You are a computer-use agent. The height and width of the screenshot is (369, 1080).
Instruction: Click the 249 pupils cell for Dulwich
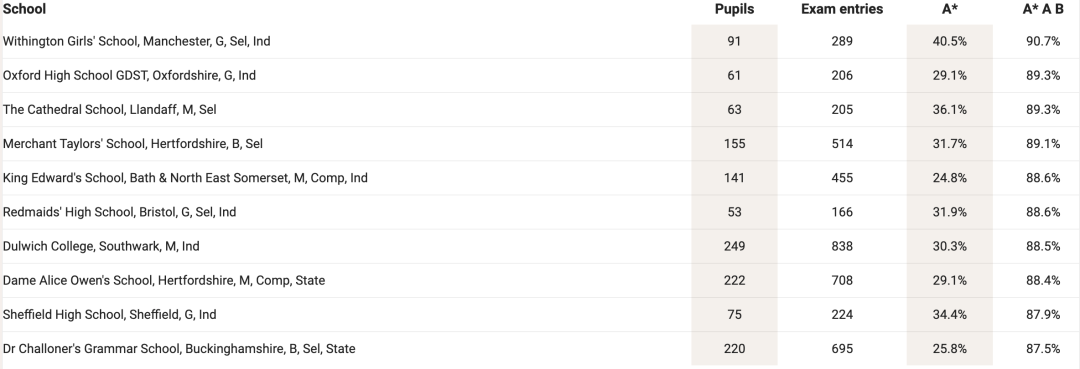coord(734,246)
